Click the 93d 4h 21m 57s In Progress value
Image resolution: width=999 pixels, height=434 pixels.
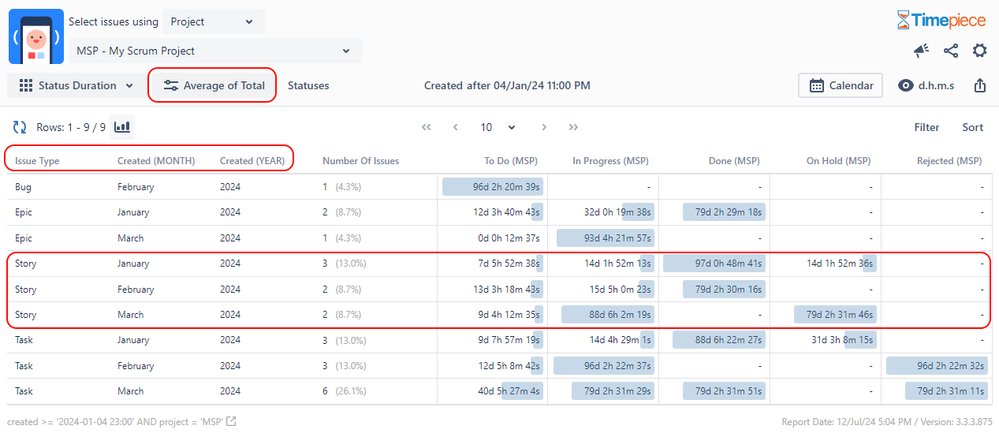pos(605,238)
